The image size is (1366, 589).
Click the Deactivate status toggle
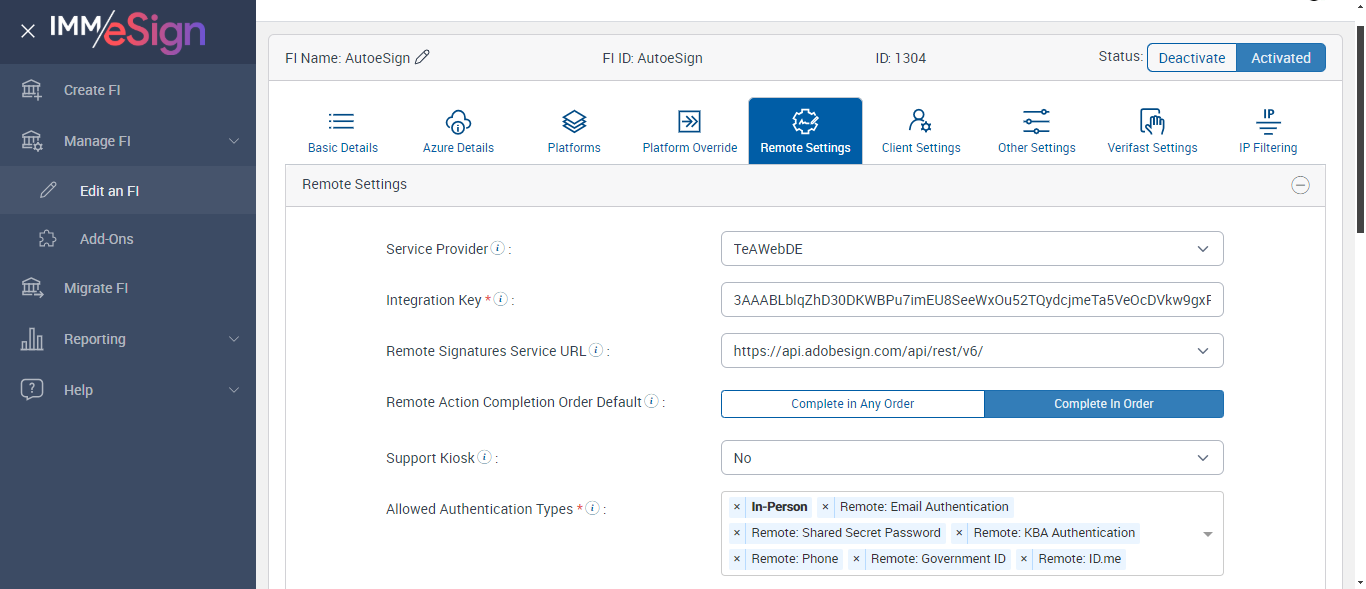point(1191,58)
